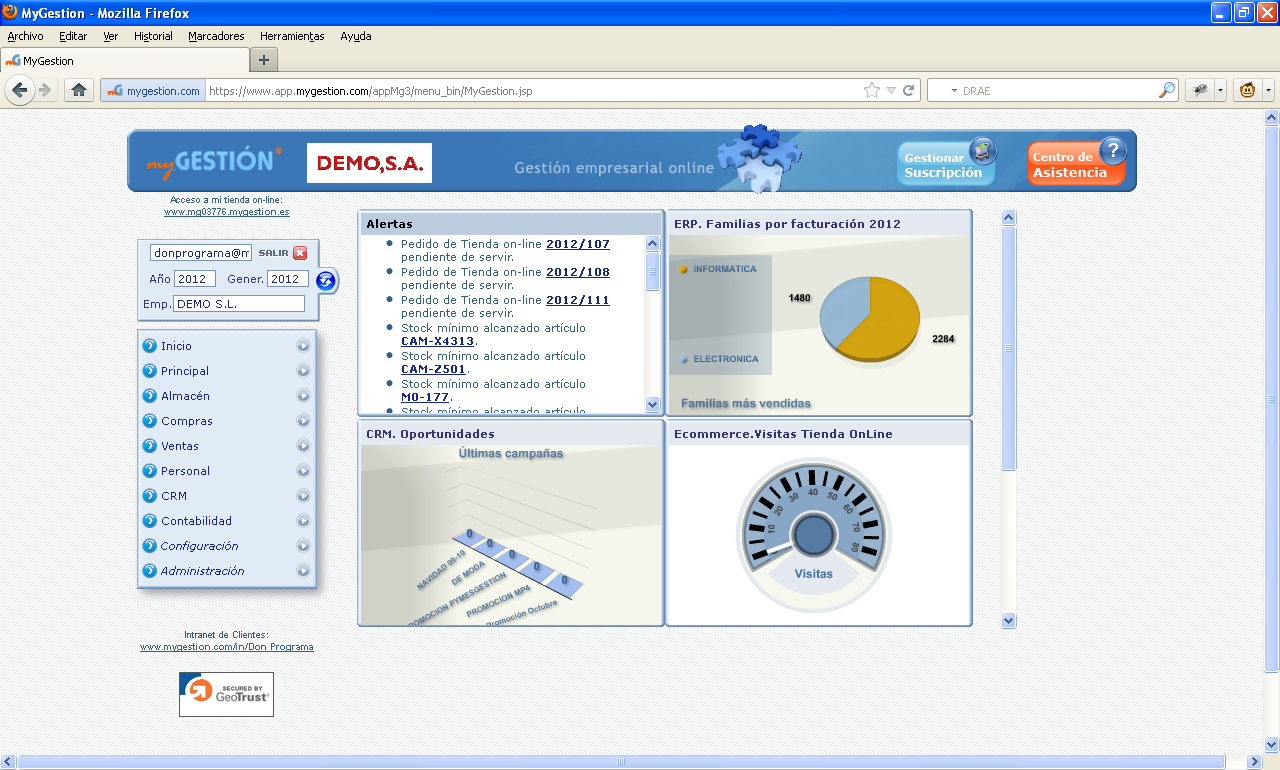Open order link 2012/107
Screen dimensions: 1280x770
tap(578, 244)
